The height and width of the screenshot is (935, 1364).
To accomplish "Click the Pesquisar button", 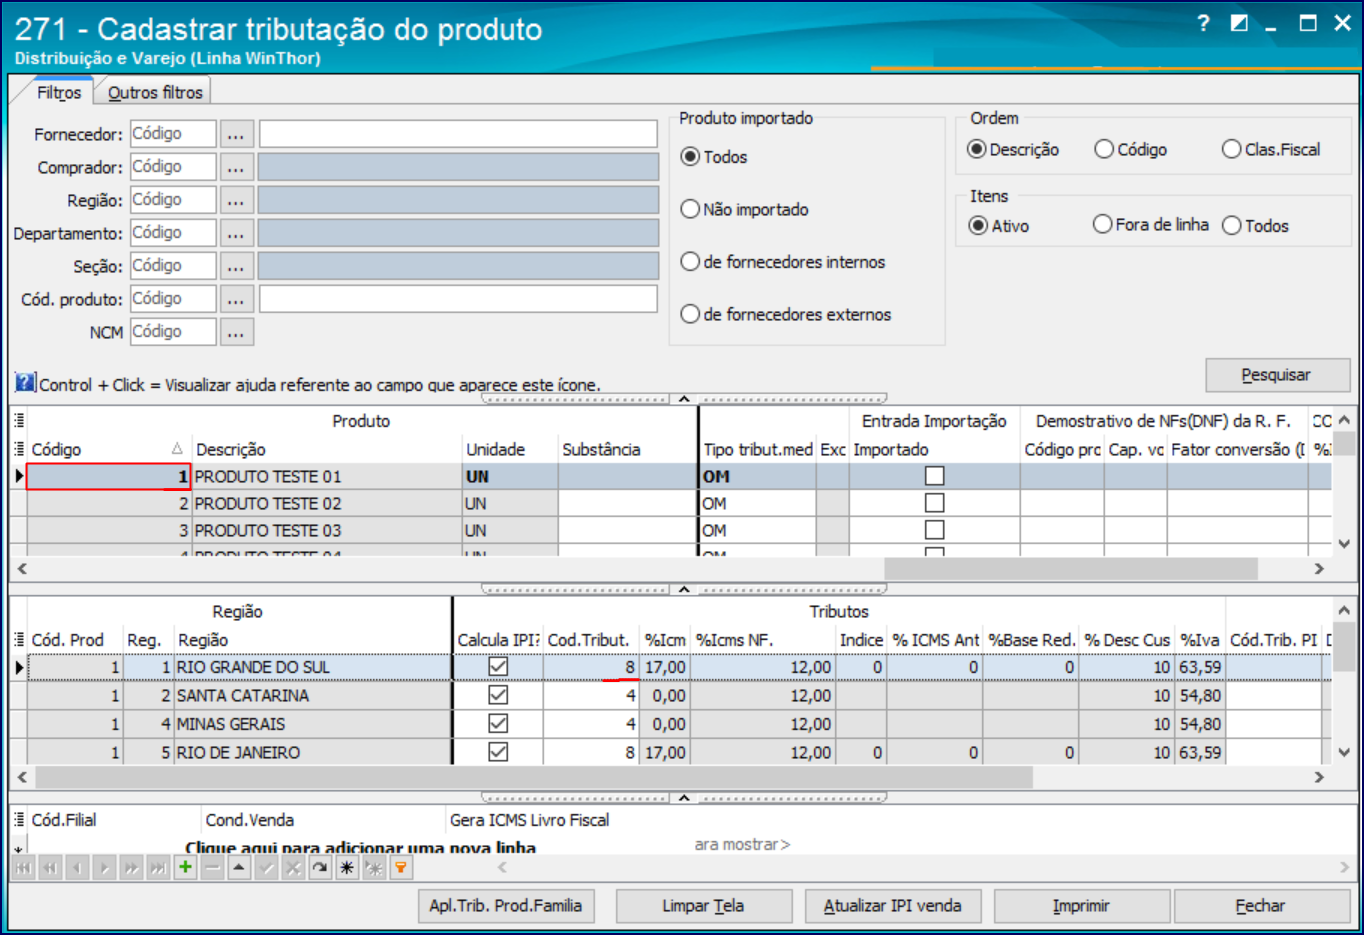I will 1277,375.
